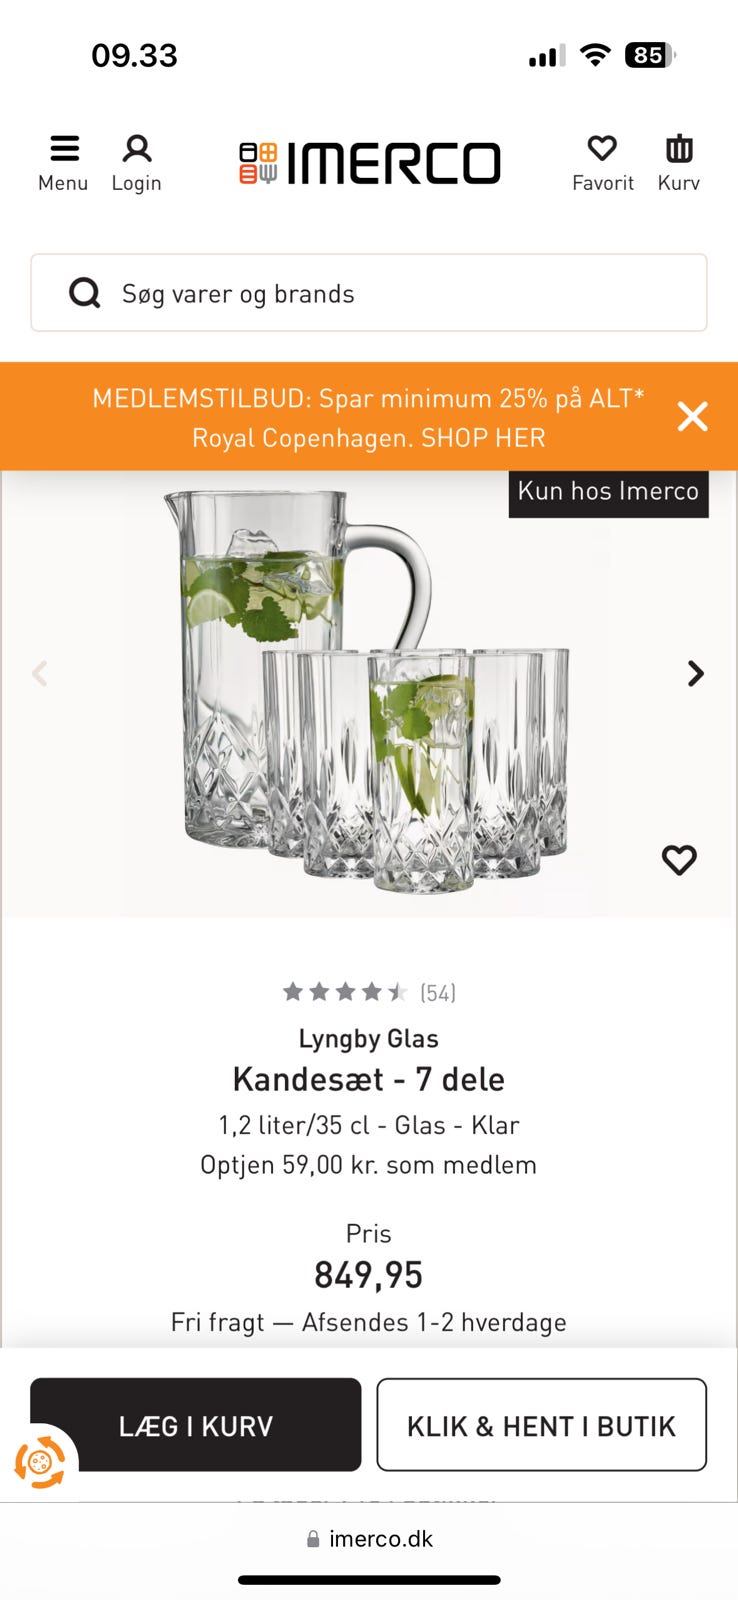This screenshot has width=738, height=1600.
Task: Open the cookie consent icon bottom left
Action: click(42, 1461)
